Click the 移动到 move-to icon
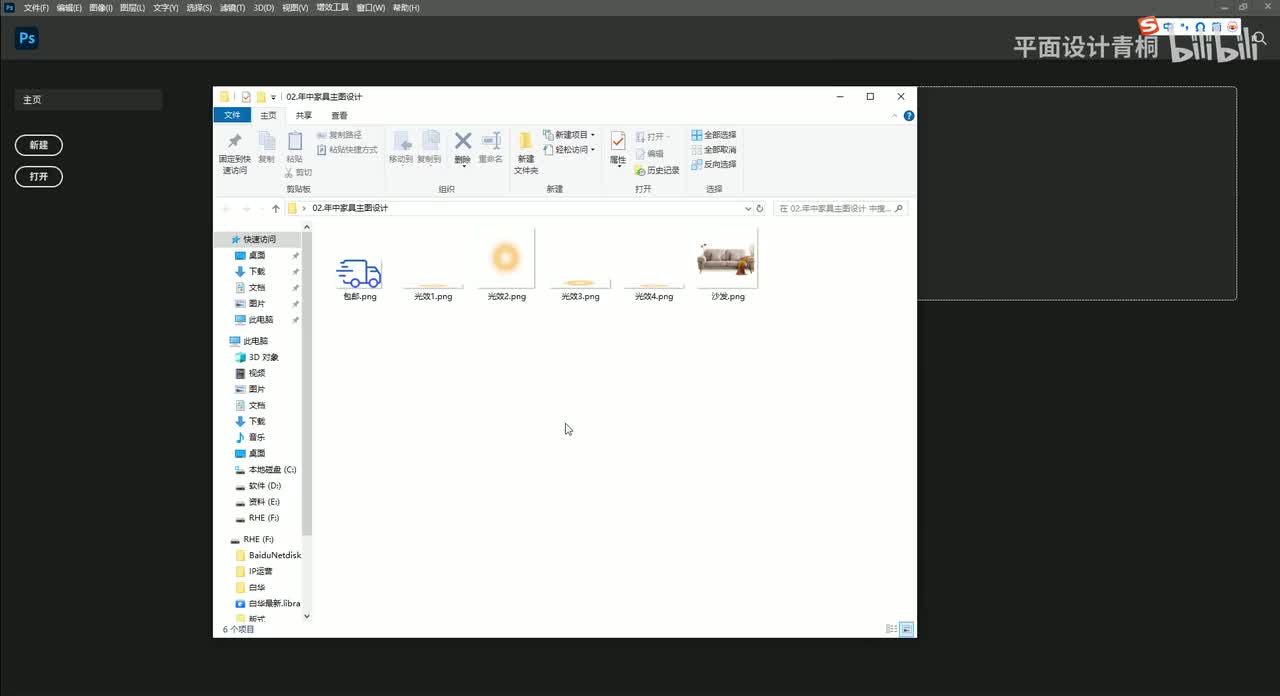1280x696 pixels. pyautogui.click(x=401, y=142)
